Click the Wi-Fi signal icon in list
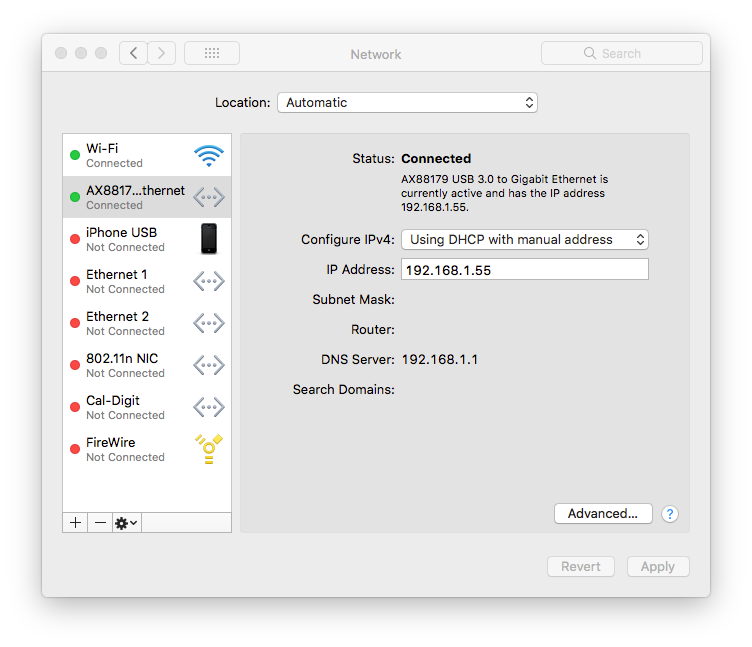This screenshot has height=647, width=752. click(x=209, y=155)
